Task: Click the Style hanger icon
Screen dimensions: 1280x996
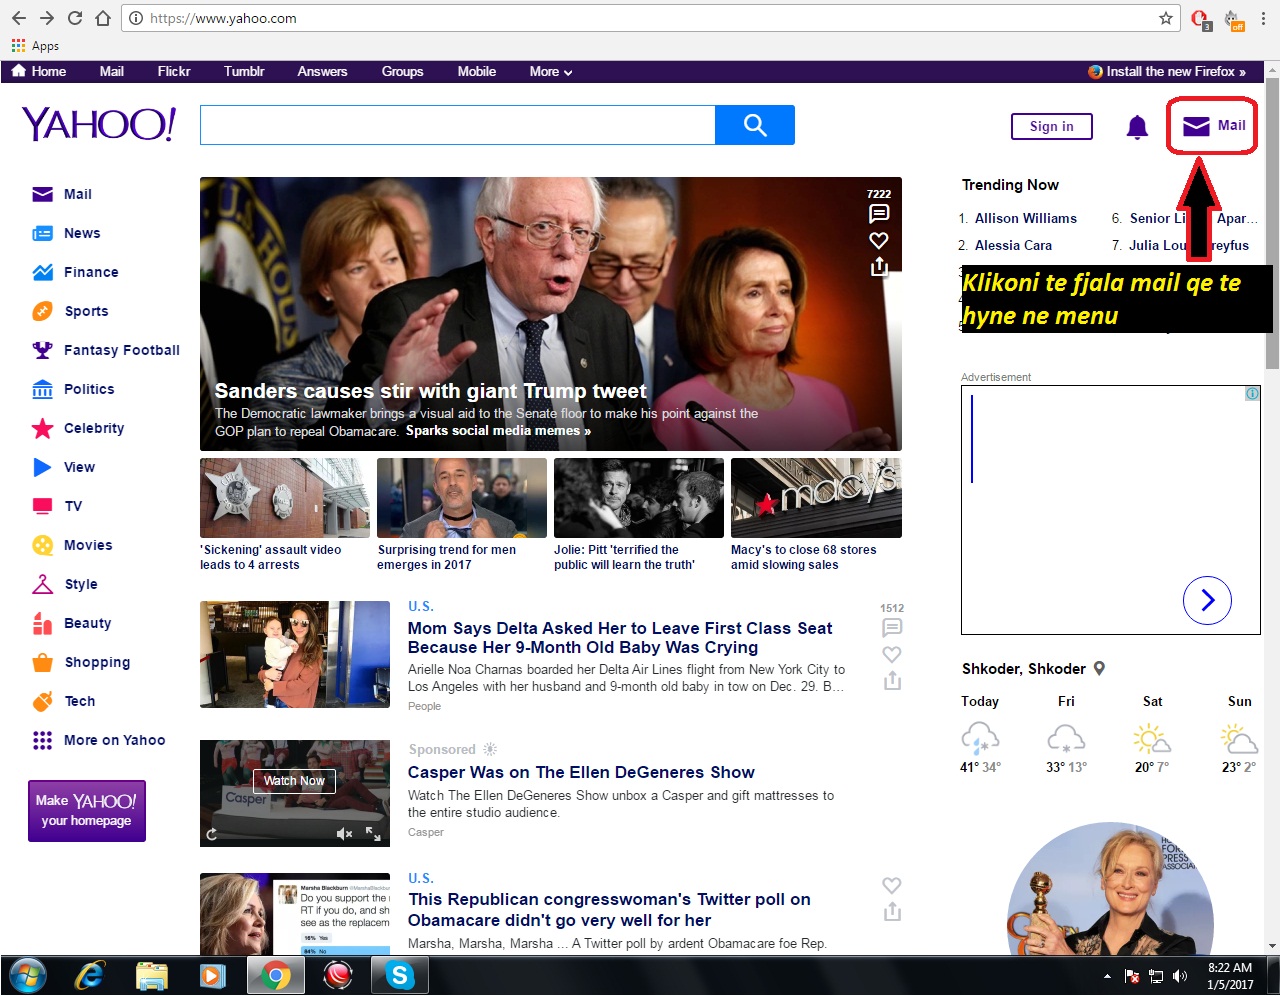Action: [42, 584]
